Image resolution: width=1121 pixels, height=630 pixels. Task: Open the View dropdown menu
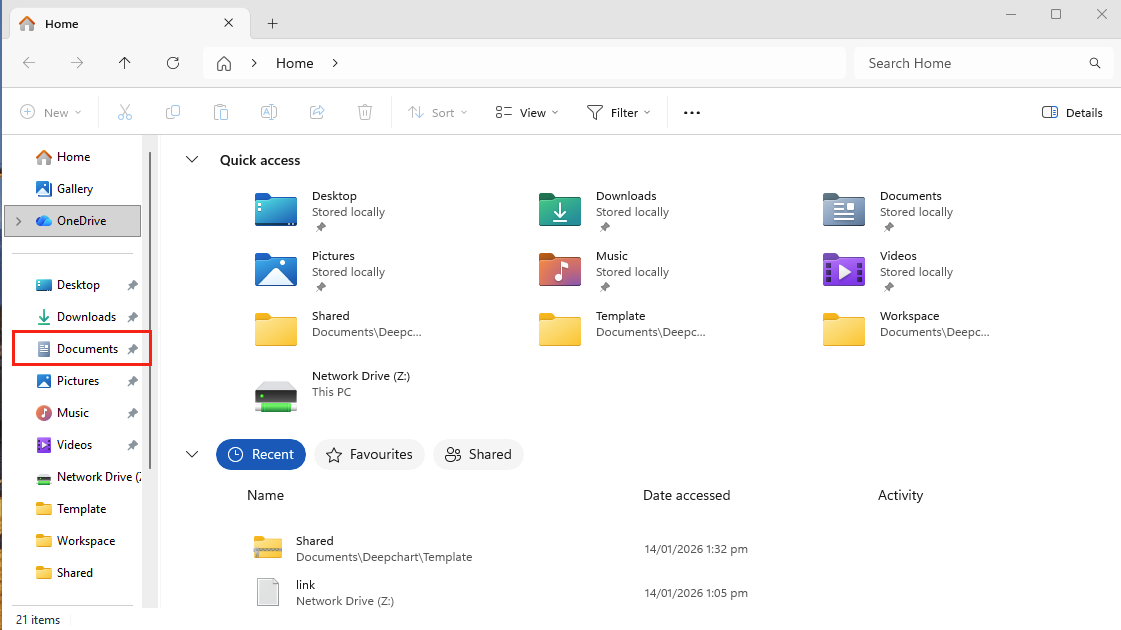pos(527,113)
